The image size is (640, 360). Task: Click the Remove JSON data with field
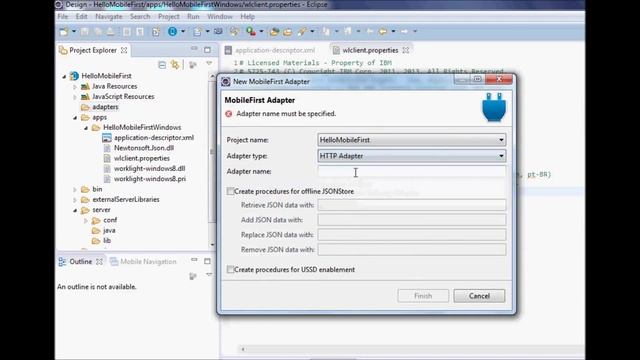pos(411,249)
